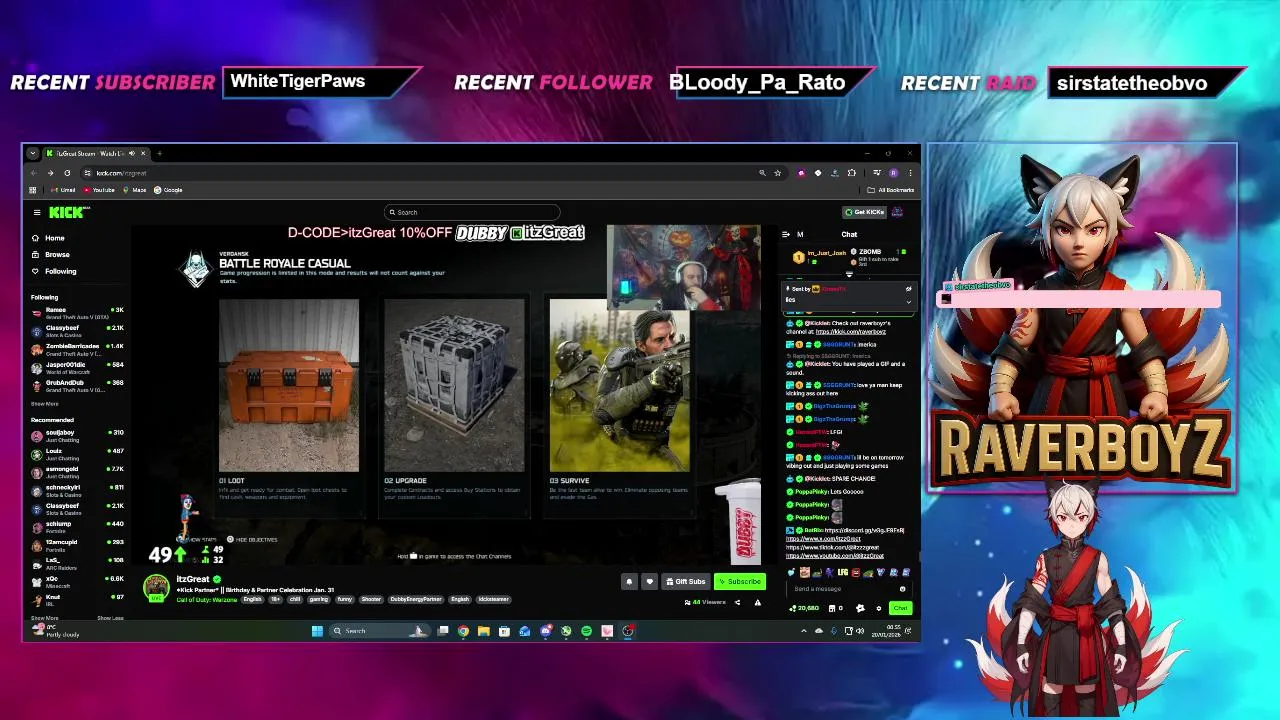Open followed channel Ramee
Viewport: 1280px width, 720px height.
point(77,313)
